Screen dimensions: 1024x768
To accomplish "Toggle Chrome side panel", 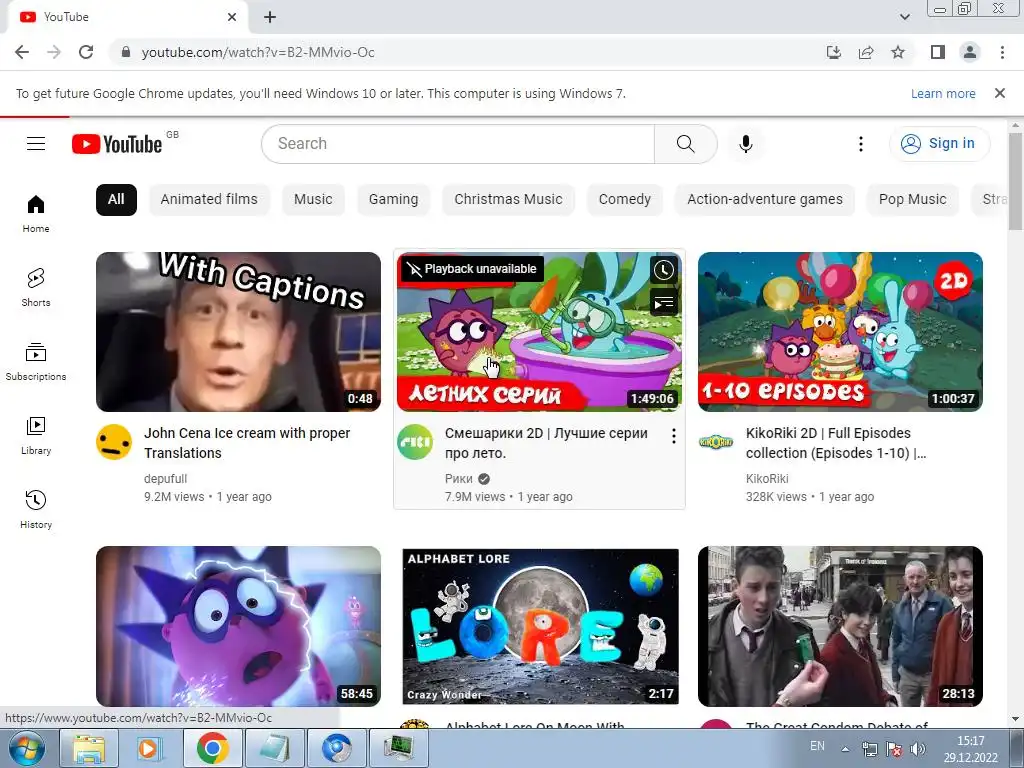I will coord(938,52).
